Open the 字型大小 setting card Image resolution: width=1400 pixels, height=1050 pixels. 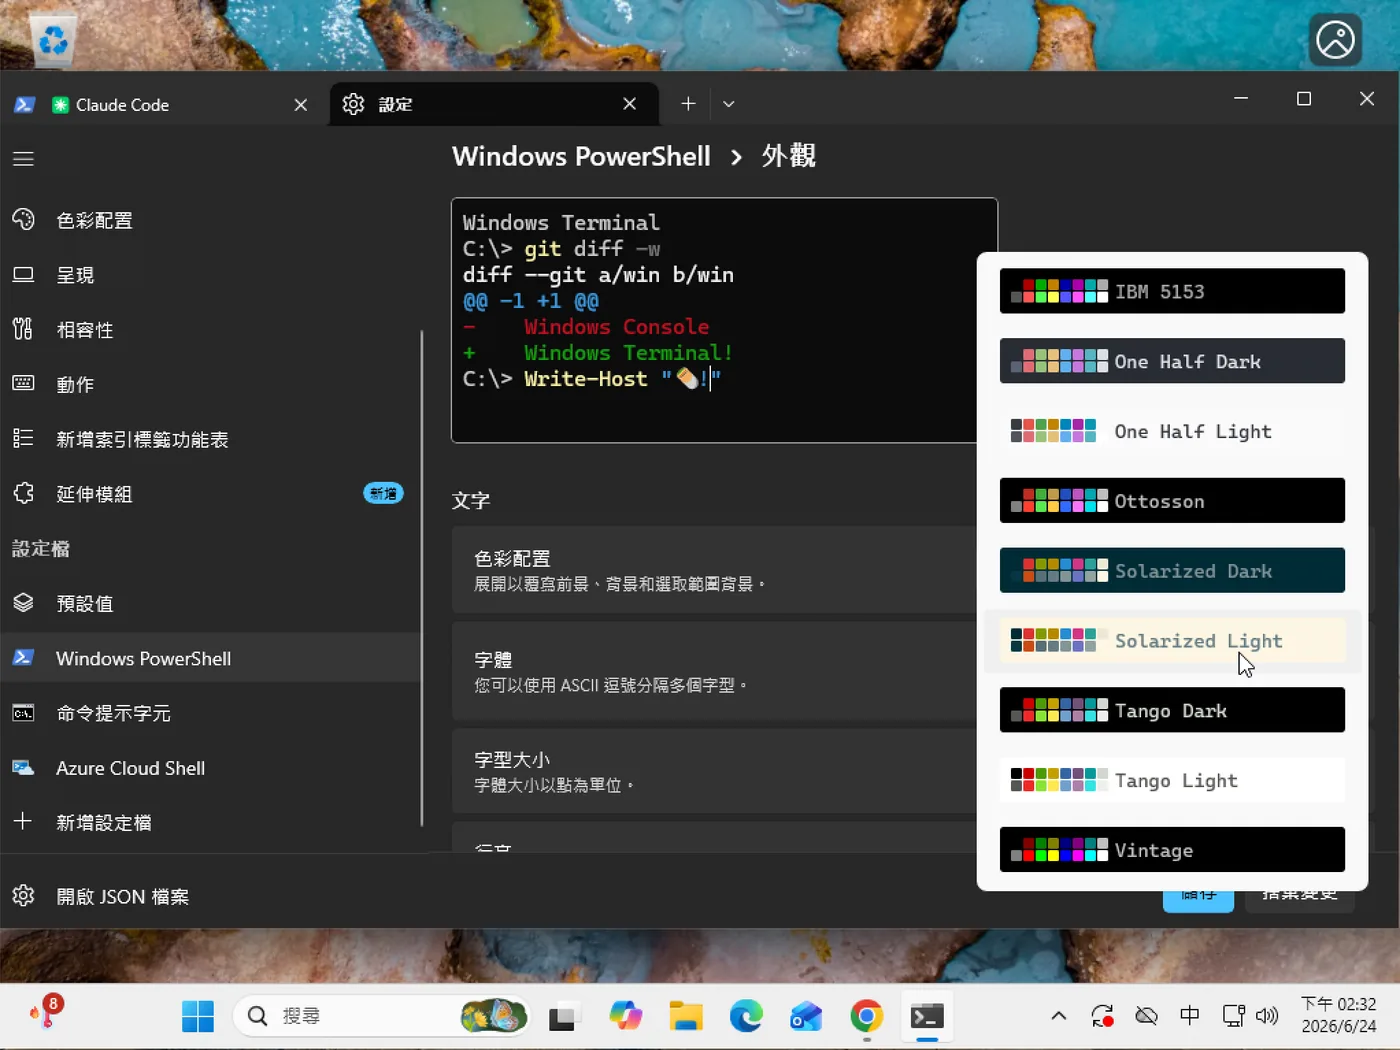(x=714, y=771)
